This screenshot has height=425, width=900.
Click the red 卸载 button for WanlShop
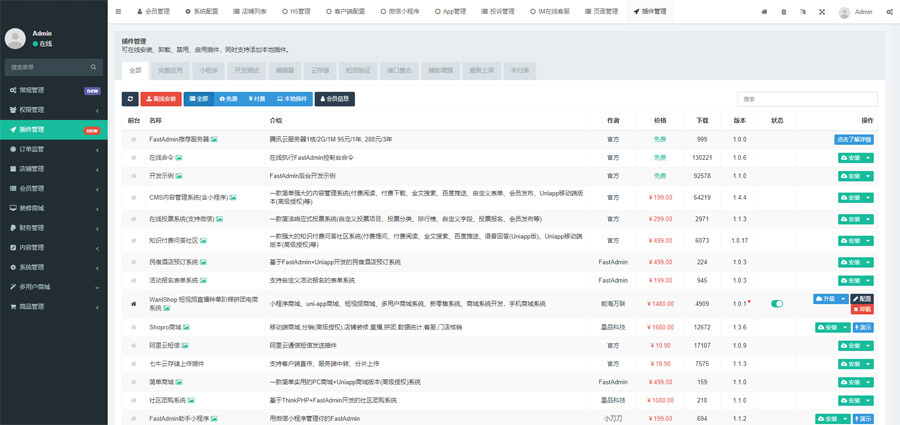863,309
